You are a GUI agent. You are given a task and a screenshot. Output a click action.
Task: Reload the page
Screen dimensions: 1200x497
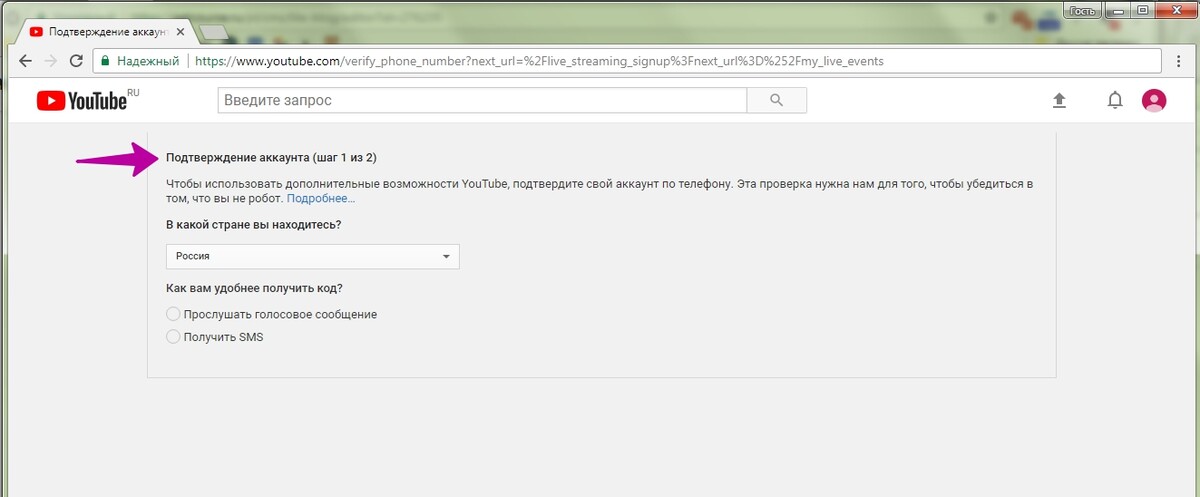(76, 61)
